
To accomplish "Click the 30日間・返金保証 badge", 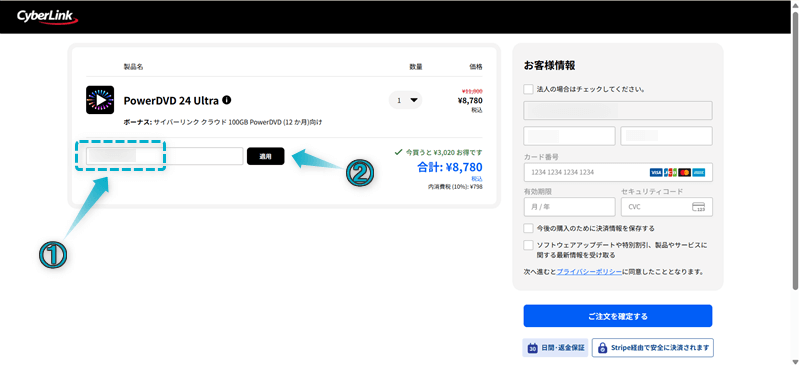I will (x=556, y=348).
